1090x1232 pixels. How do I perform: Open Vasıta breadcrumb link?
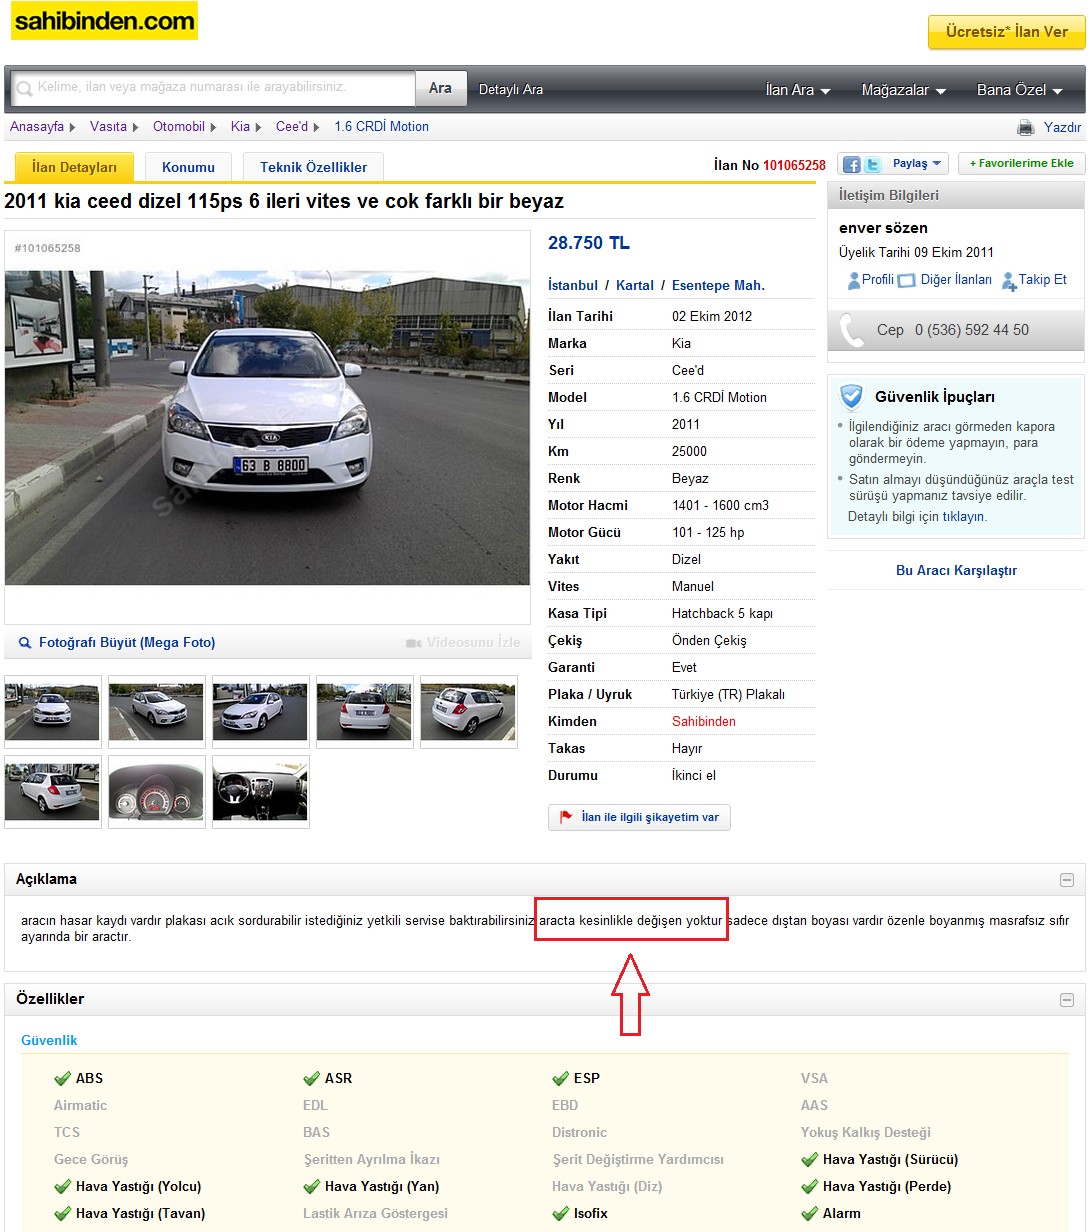tap(108, 127)
